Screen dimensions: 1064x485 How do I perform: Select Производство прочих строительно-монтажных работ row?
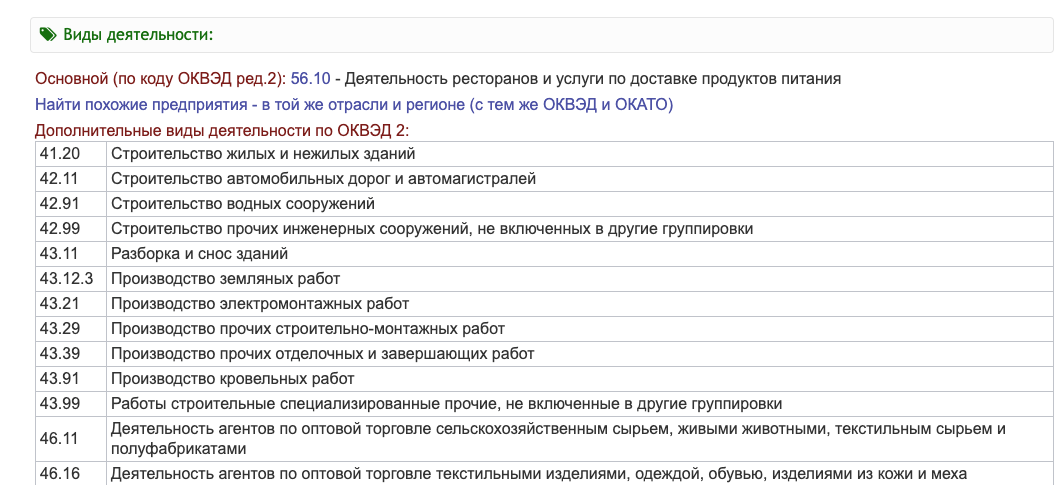coord(308,329)
